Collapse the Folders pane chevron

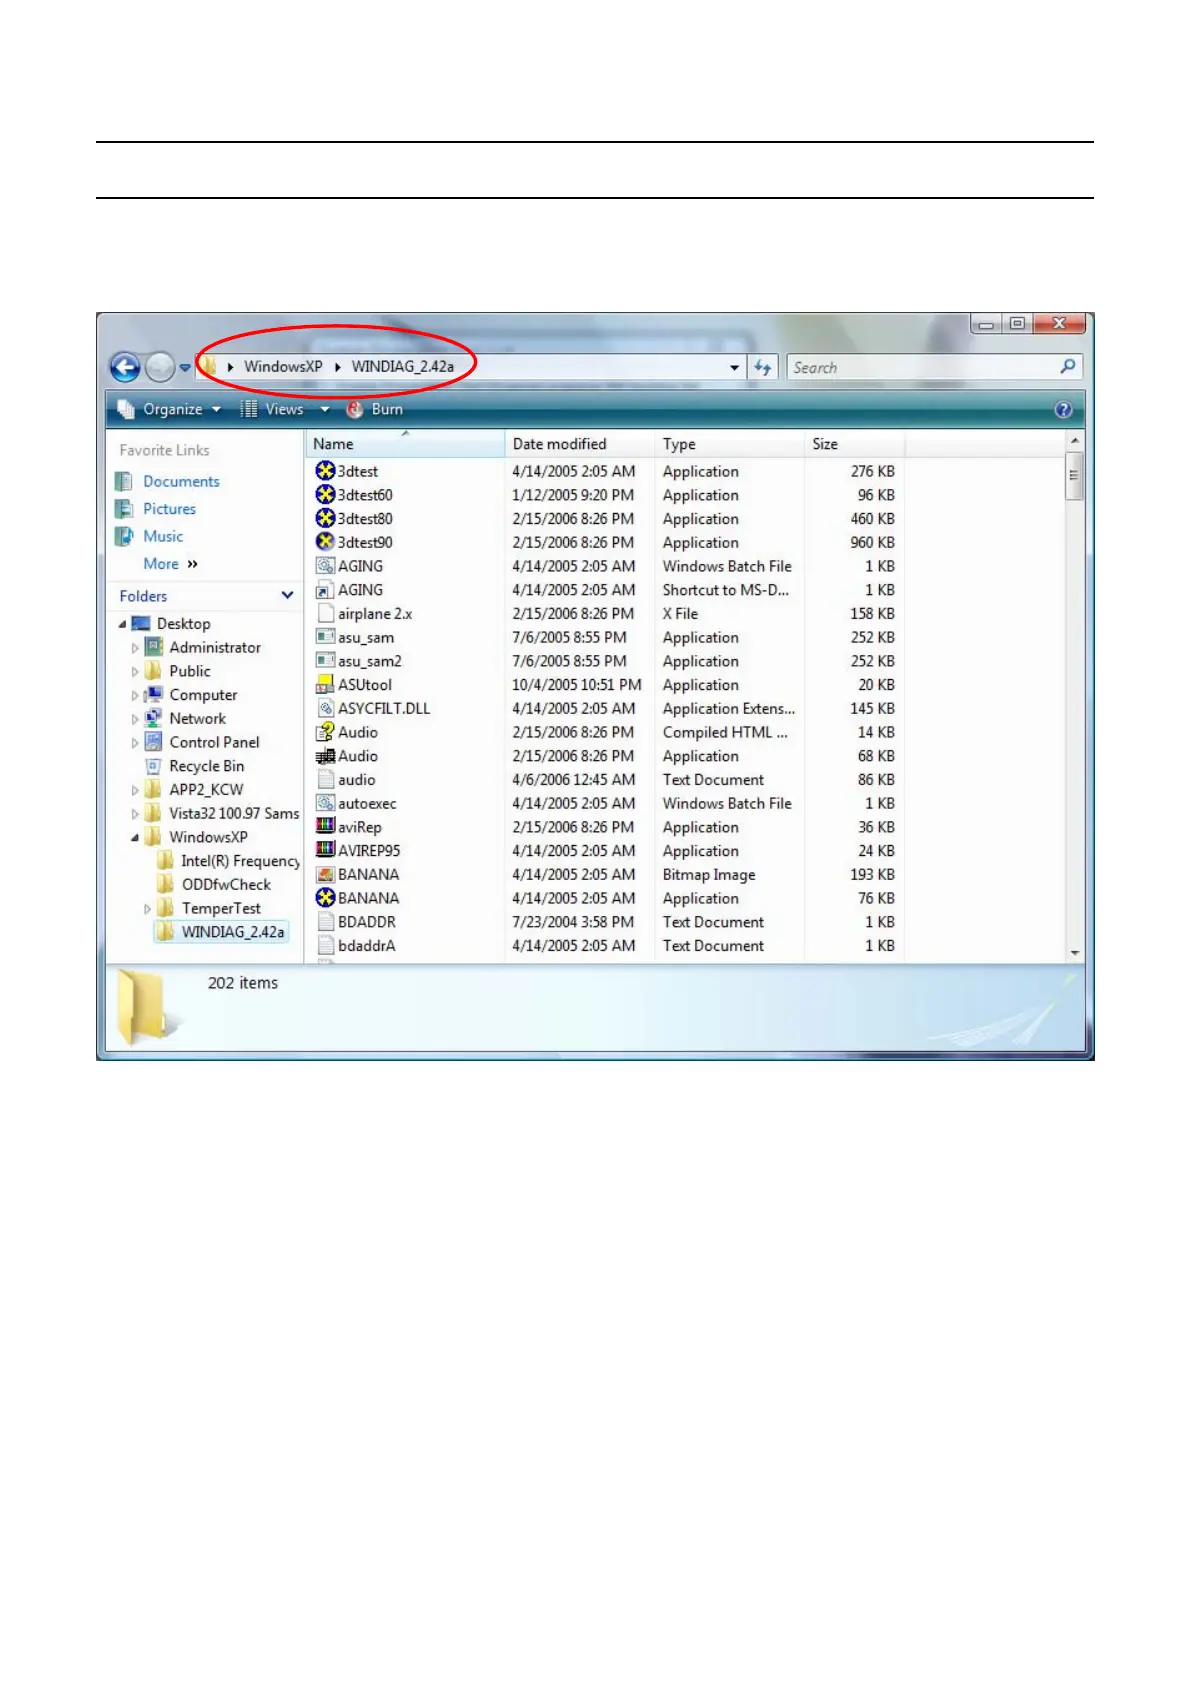(288, 595)
